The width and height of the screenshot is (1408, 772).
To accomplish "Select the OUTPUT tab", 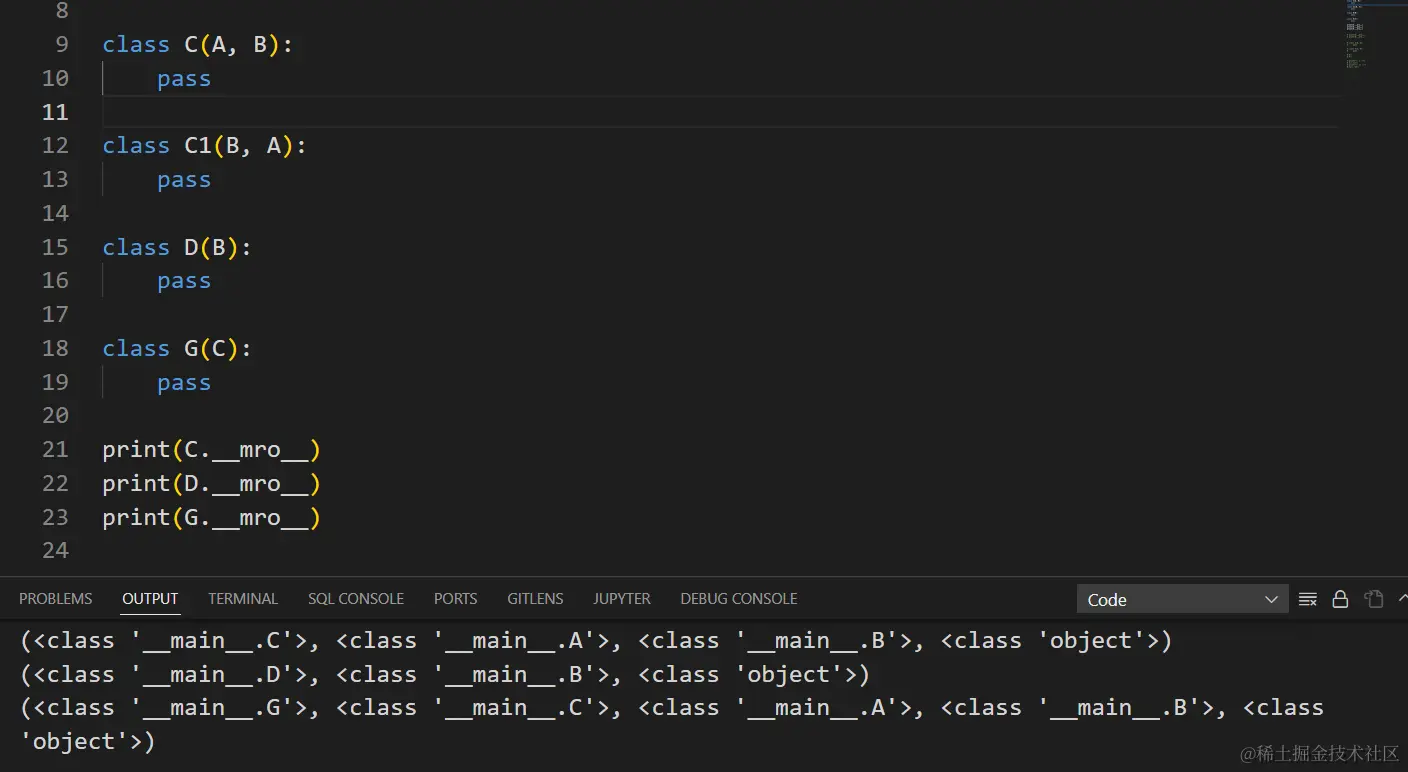I will 150,599.
